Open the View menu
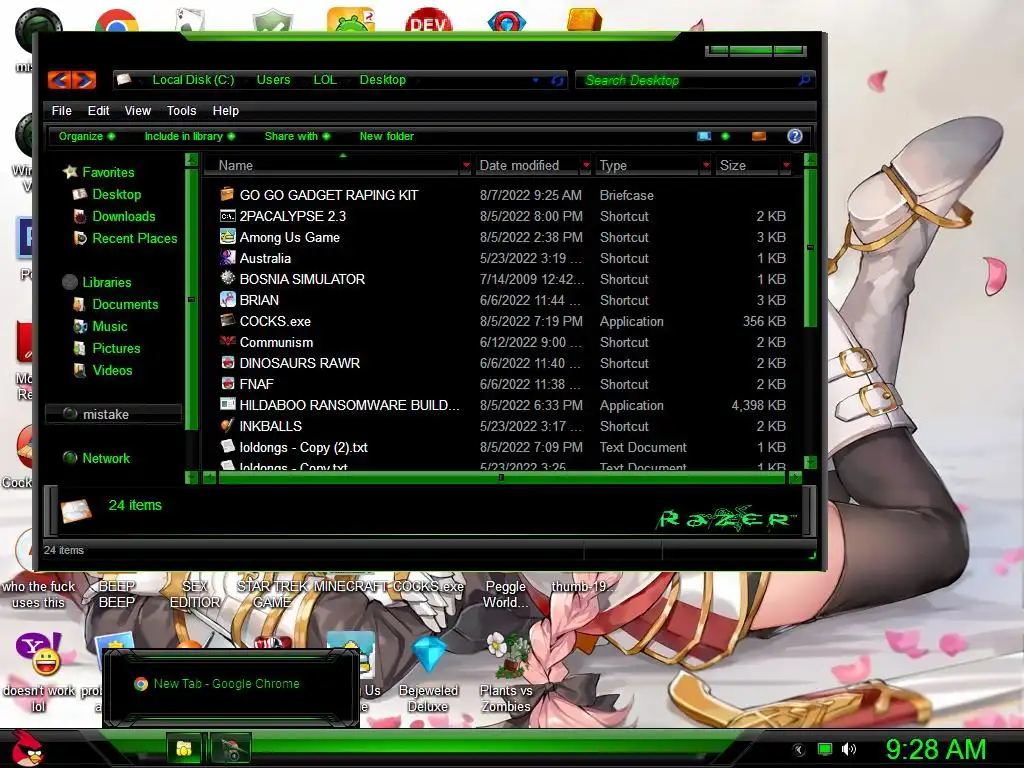This screenshot has width=1024, height=768. pyautogui.click(x=138, y=110)
